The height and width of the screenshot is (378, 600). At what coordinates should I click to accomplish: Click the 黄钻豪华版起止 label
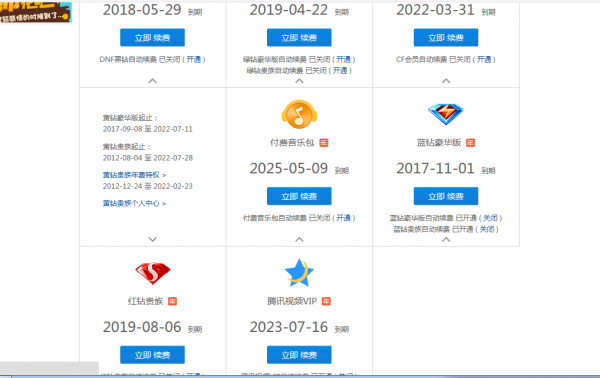(x=130, y=118)
